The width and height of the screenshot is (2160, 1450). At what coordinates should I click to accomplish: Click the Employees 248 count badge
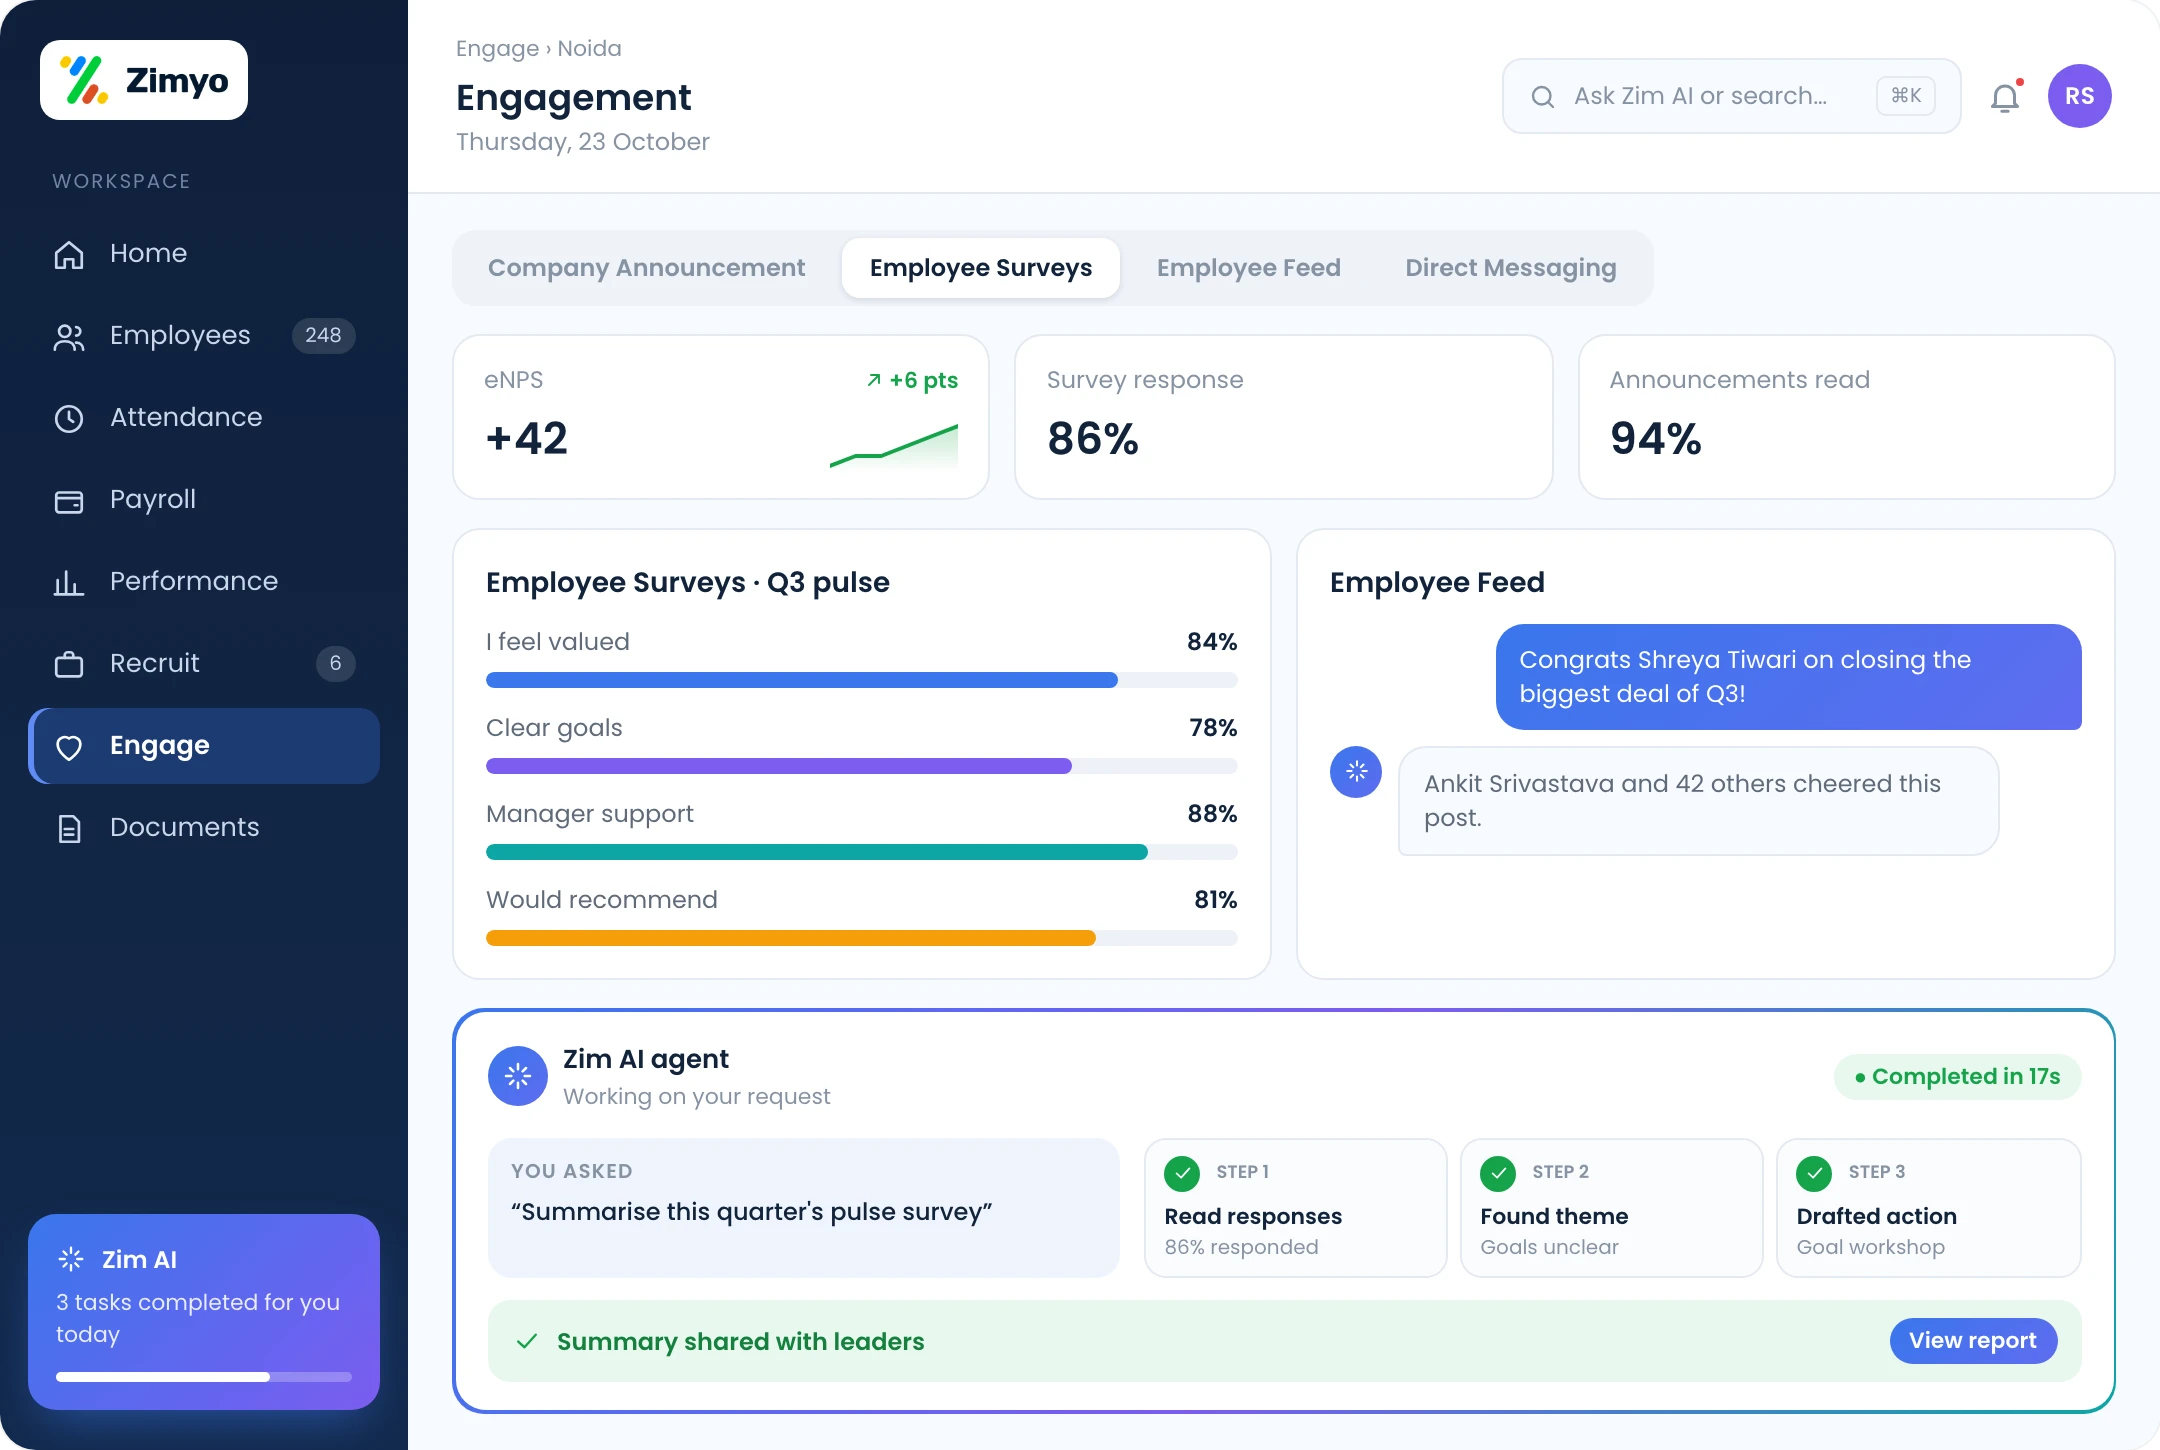(x=323, y=335)
